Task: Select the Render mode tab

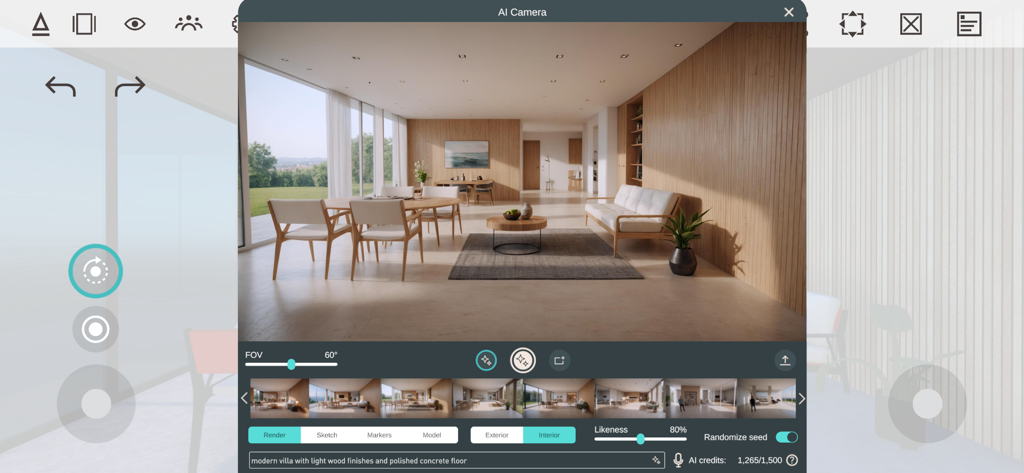Action: (274, 435)
